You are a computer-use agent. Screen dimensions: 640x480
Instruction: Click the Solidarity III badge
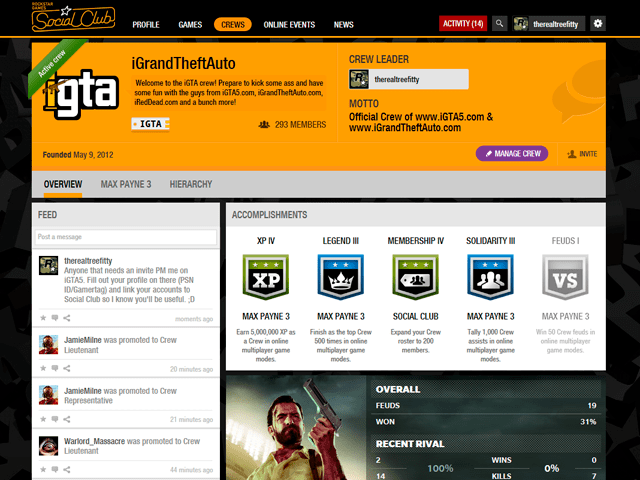[491, 277]
